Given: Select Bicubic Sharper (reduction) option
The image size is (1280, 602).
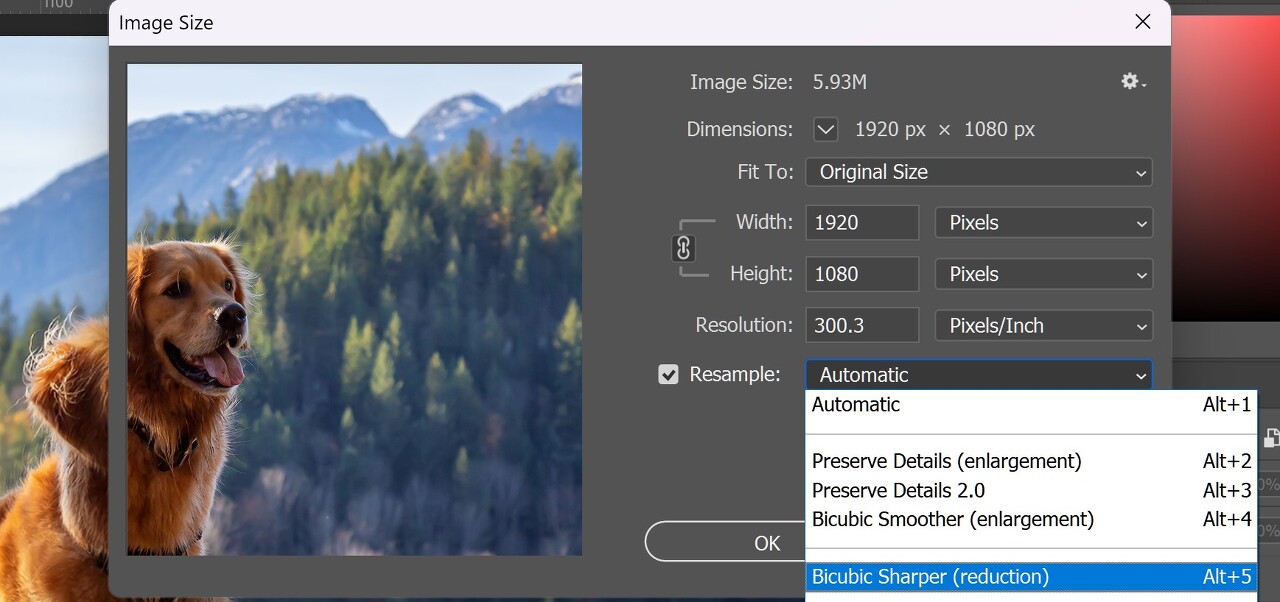Looking at the screenshot, I should click(1031, 577).
